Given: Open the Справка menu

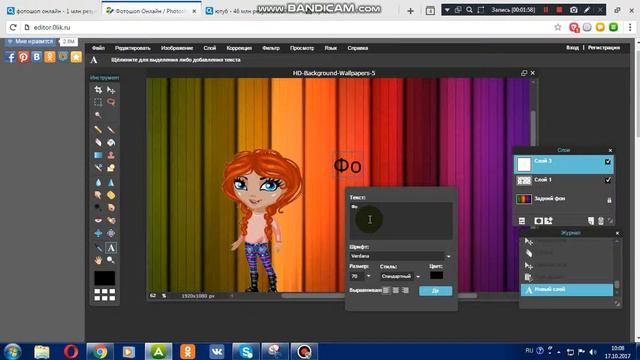Looking at the screenshot, I should pos(358,48).
